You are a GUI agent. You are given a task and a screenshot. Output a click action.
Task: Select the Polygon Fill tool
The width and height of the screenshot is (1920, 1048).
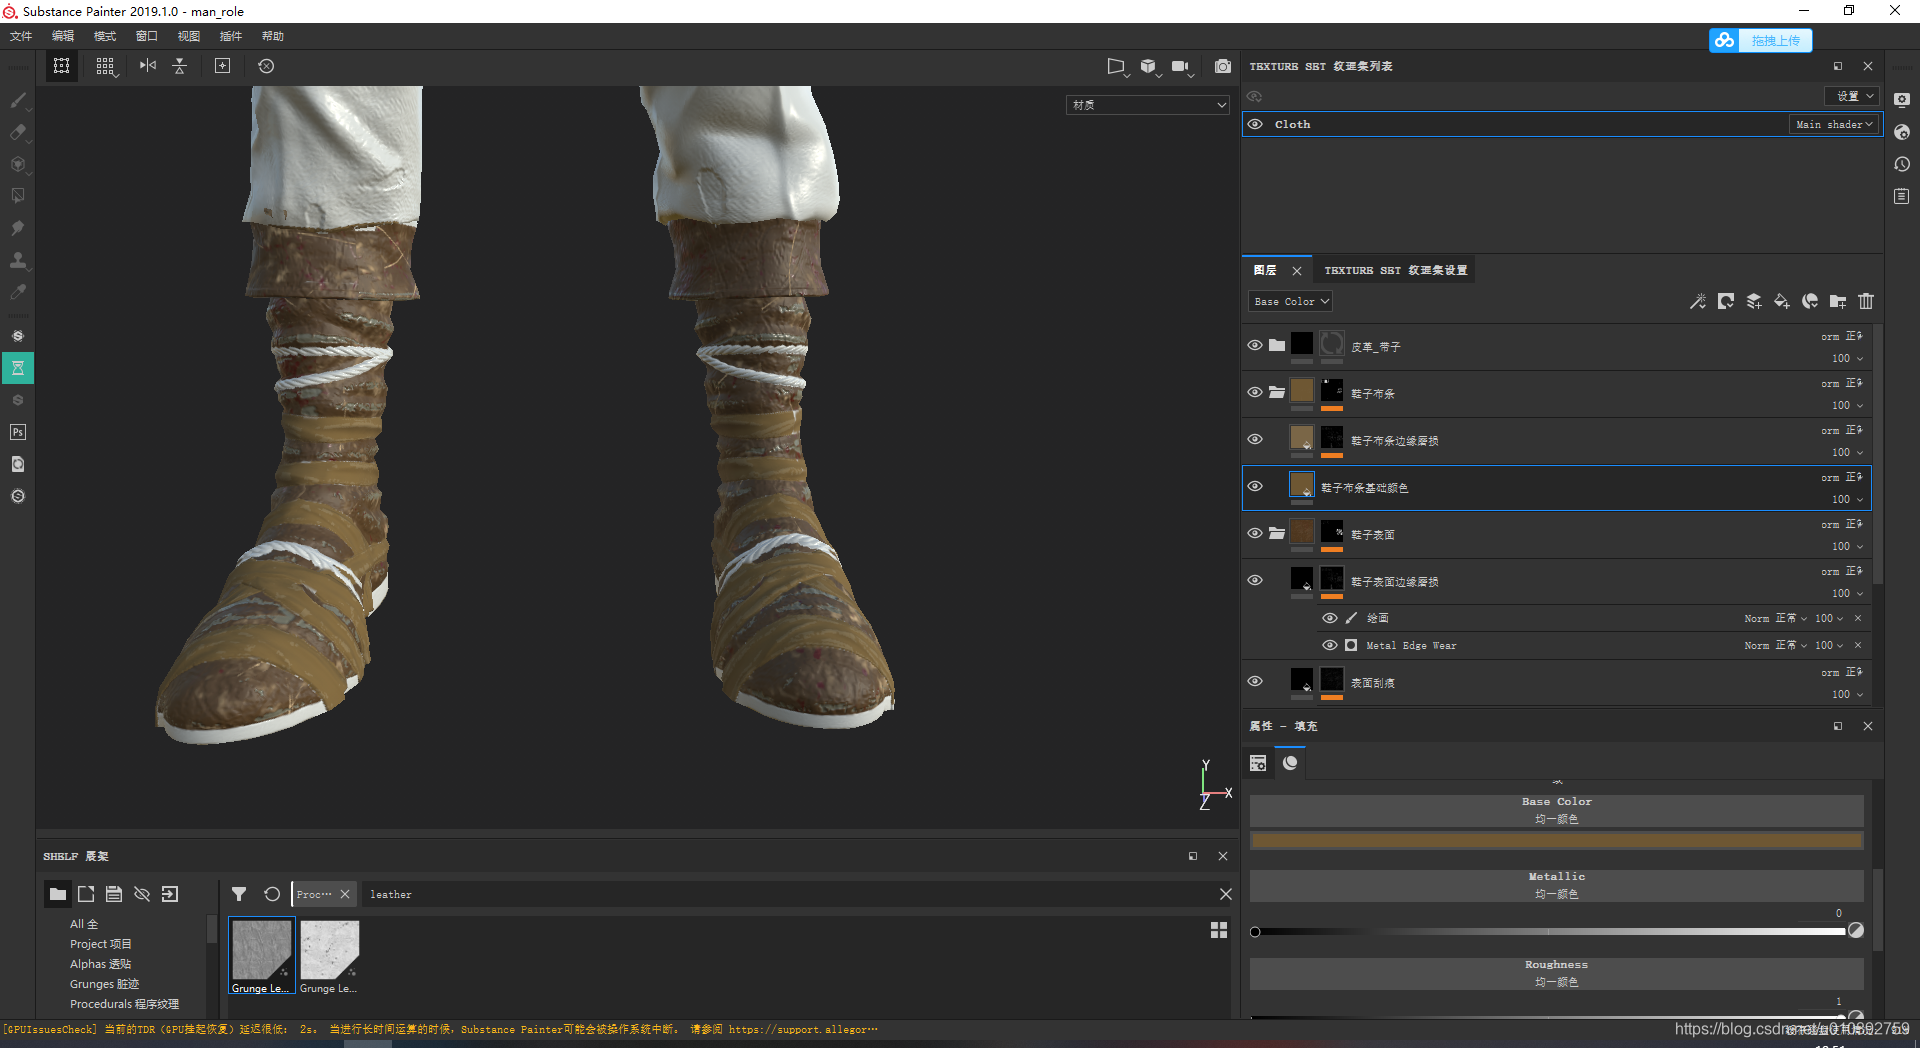tap(18, 196)
